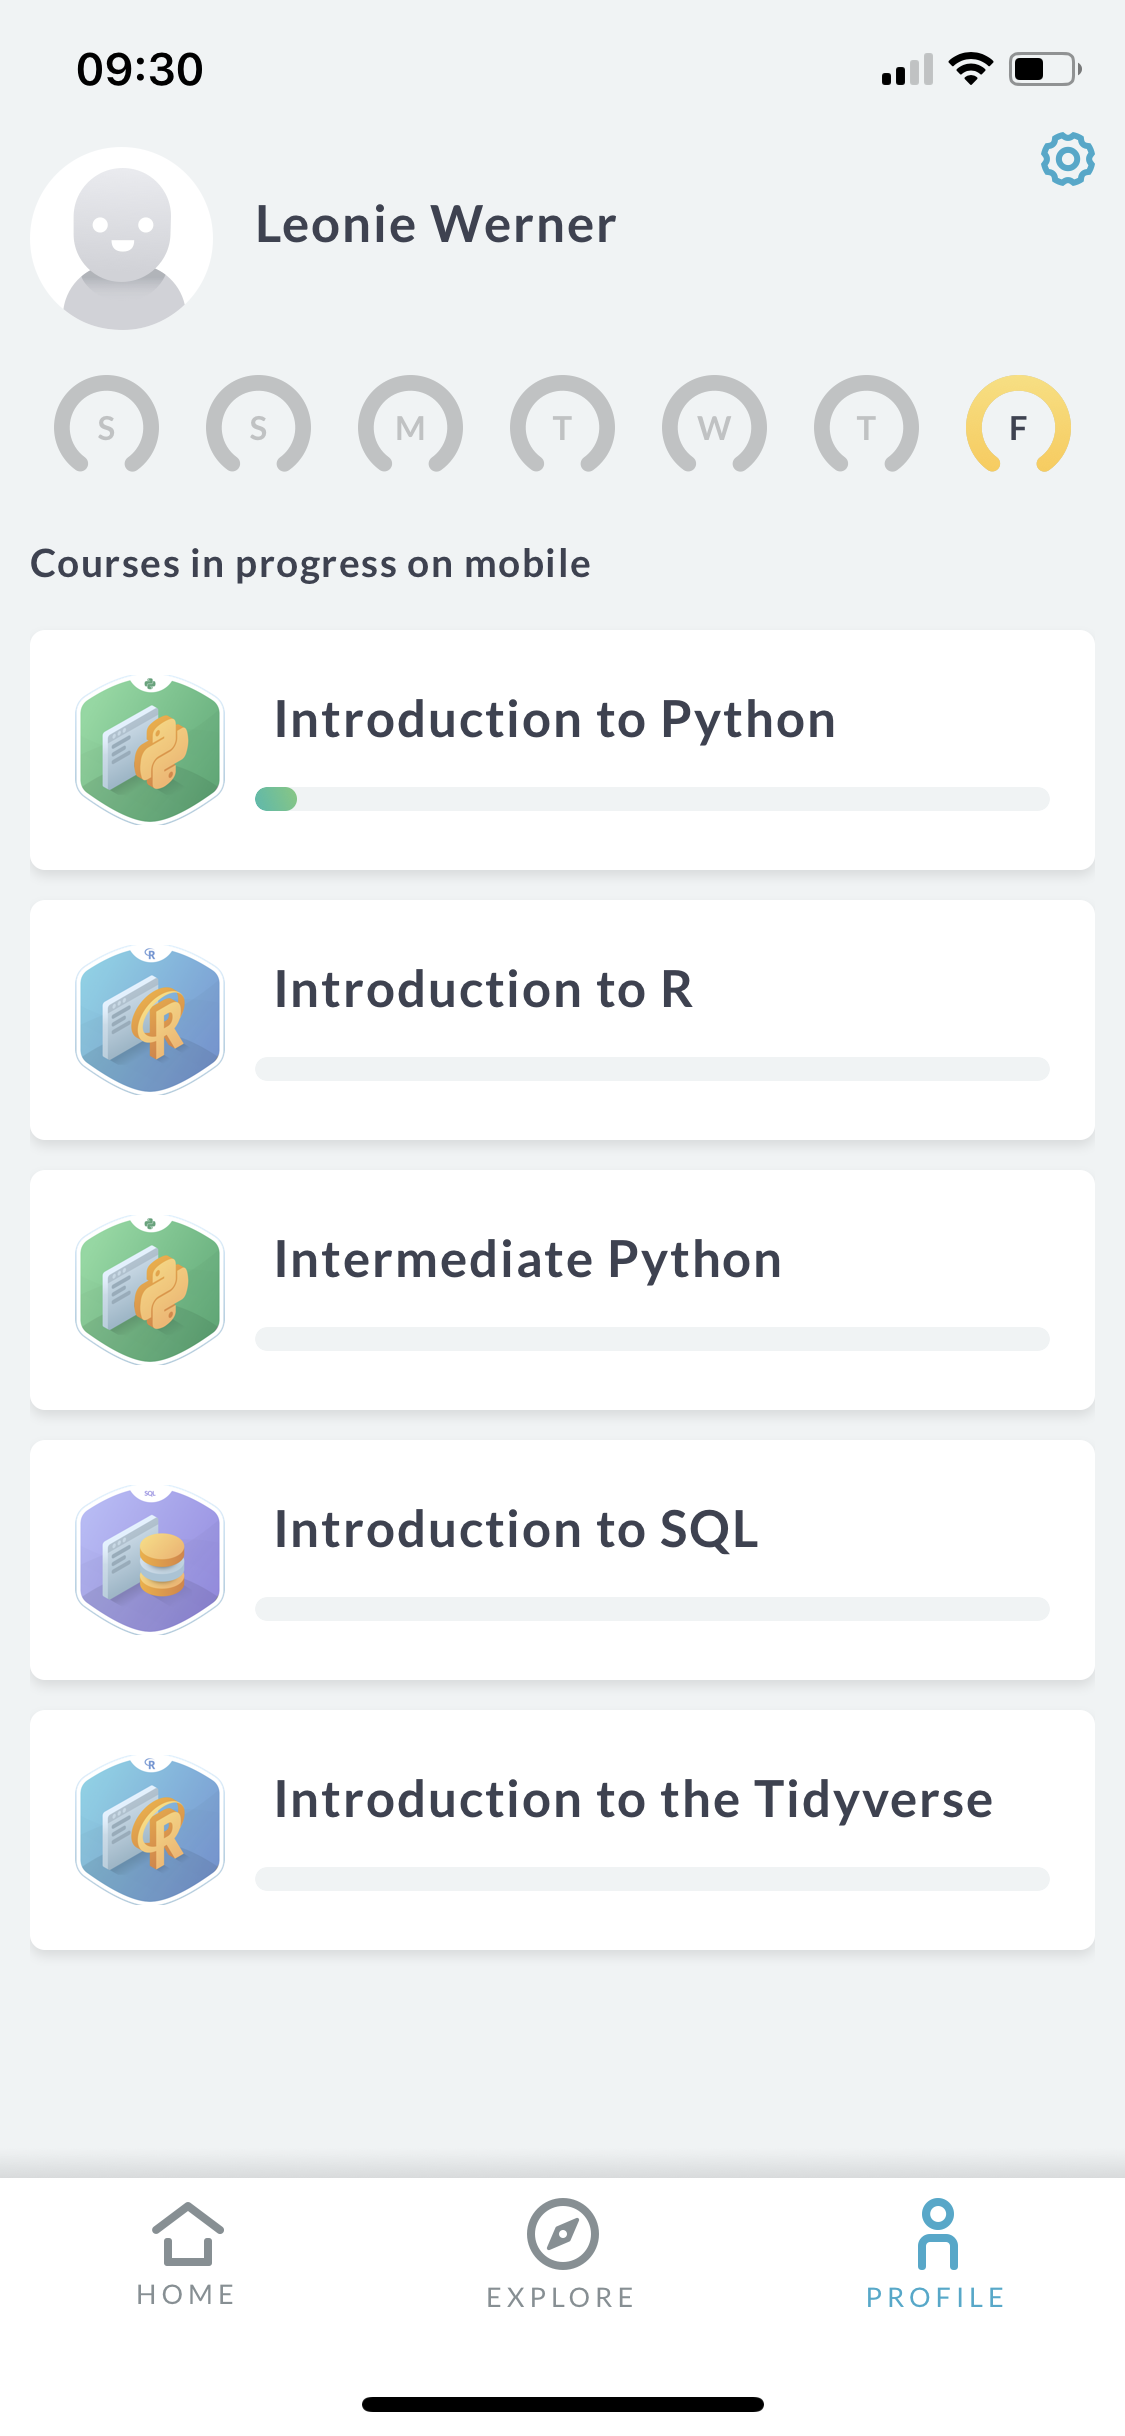Click the Introduction to Python progress bar
1125x2436 pixels.
[652, 799]
